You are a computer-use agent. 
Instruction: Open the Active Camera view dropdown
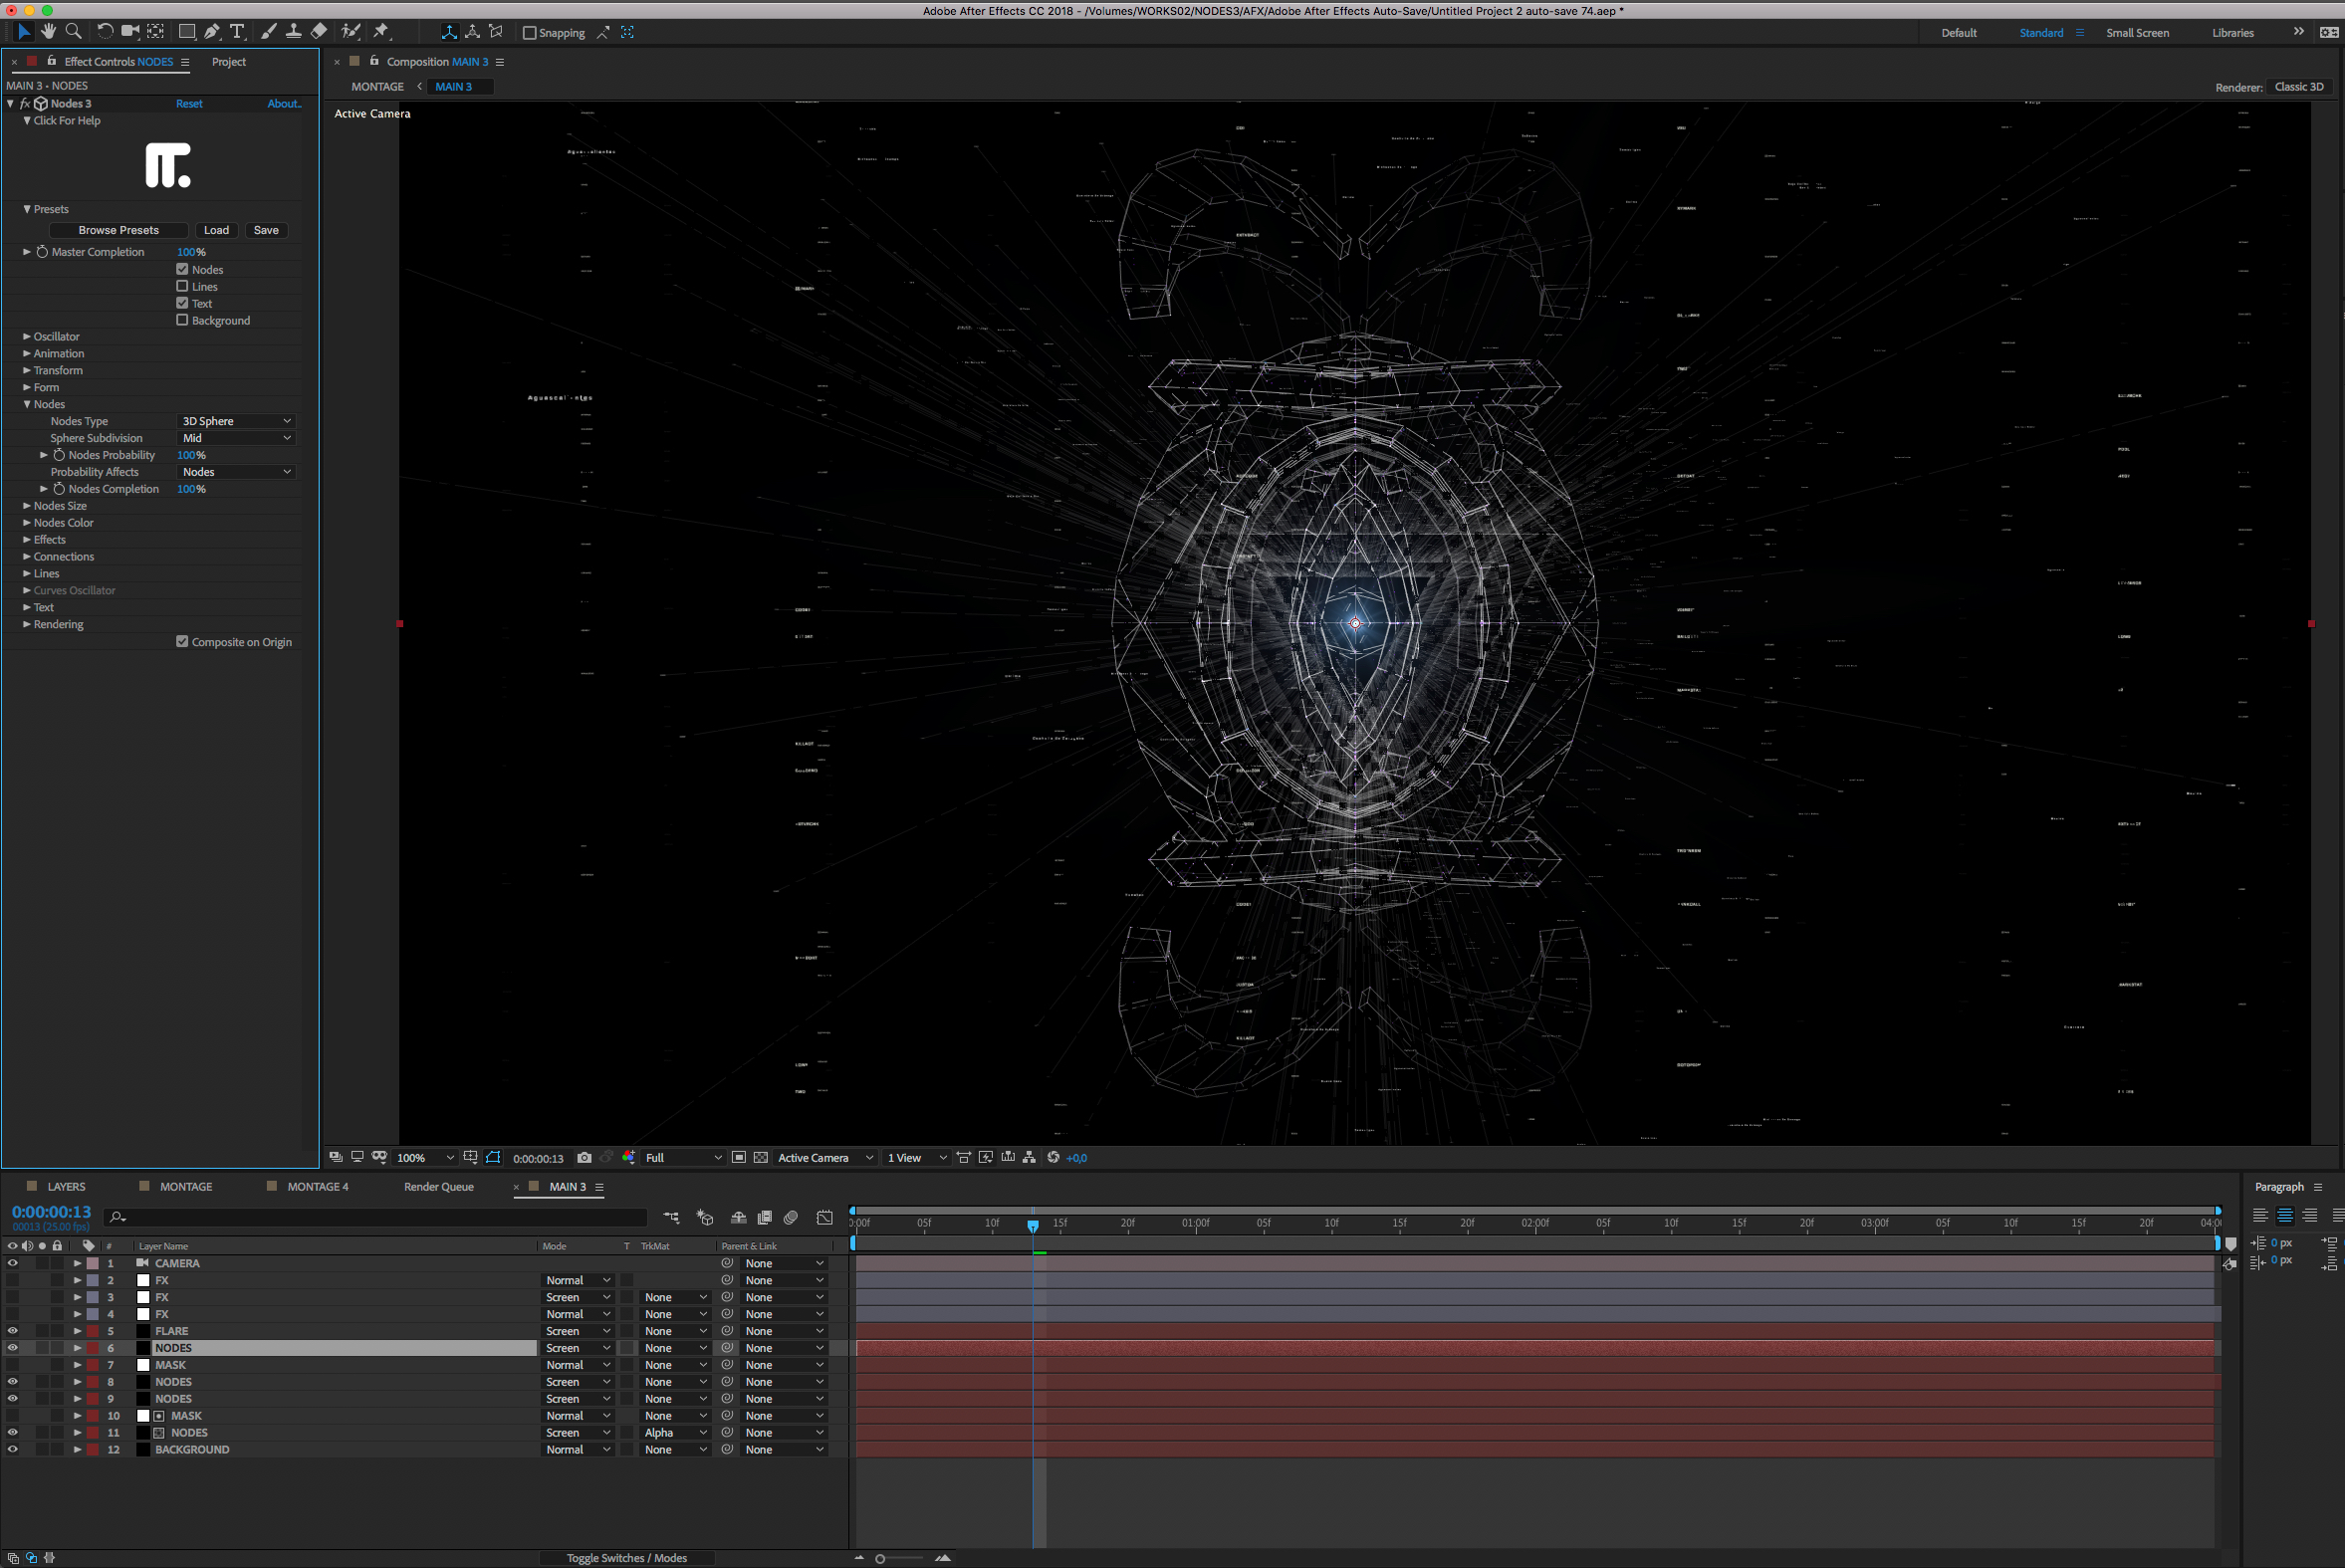point(826,1157)
